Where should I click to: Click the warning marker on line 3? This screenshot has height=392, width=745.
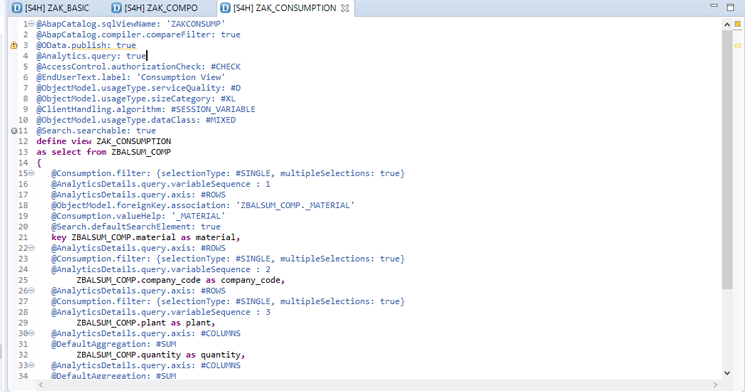tap(14, 46)
